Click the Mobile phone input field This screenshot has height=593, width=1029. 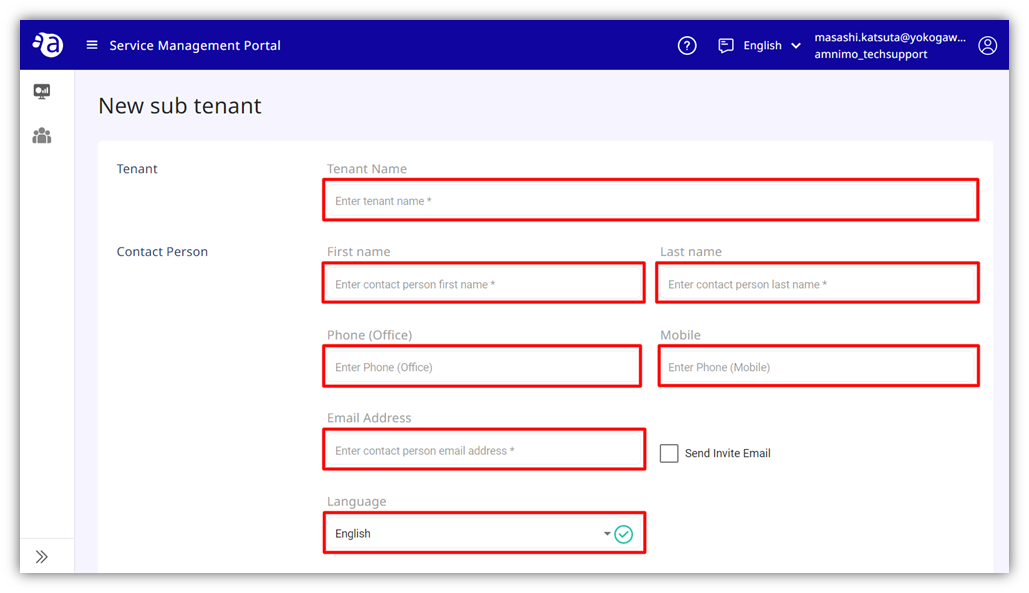coord(818,367)
